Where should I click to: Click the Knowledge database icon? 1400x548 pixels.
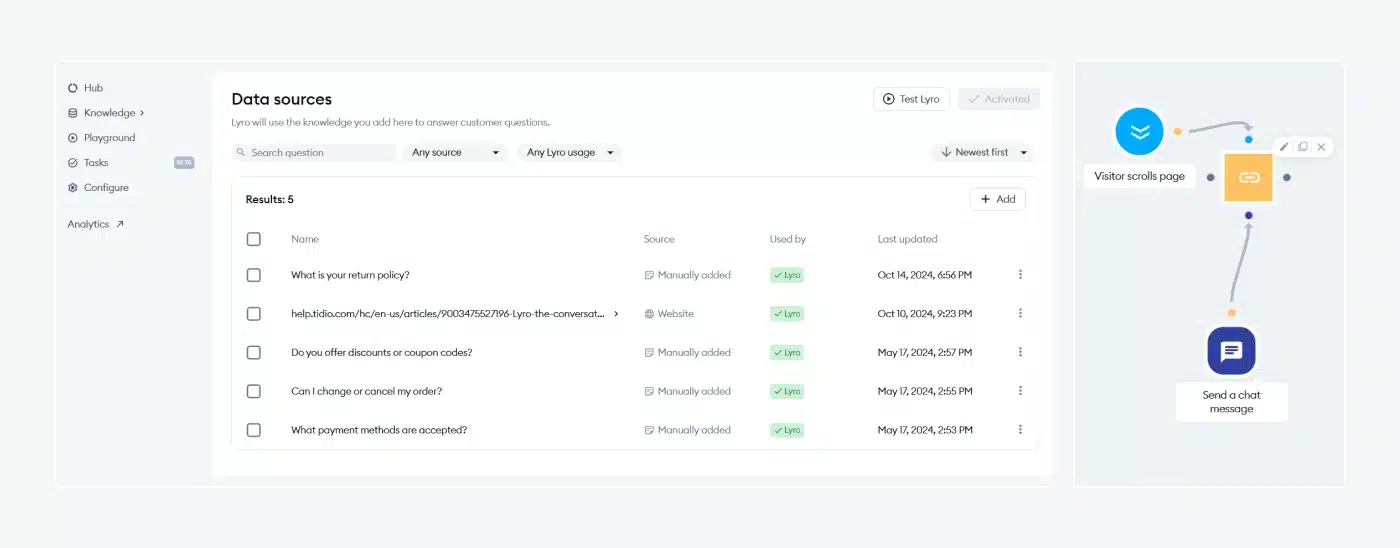[72, 113]
